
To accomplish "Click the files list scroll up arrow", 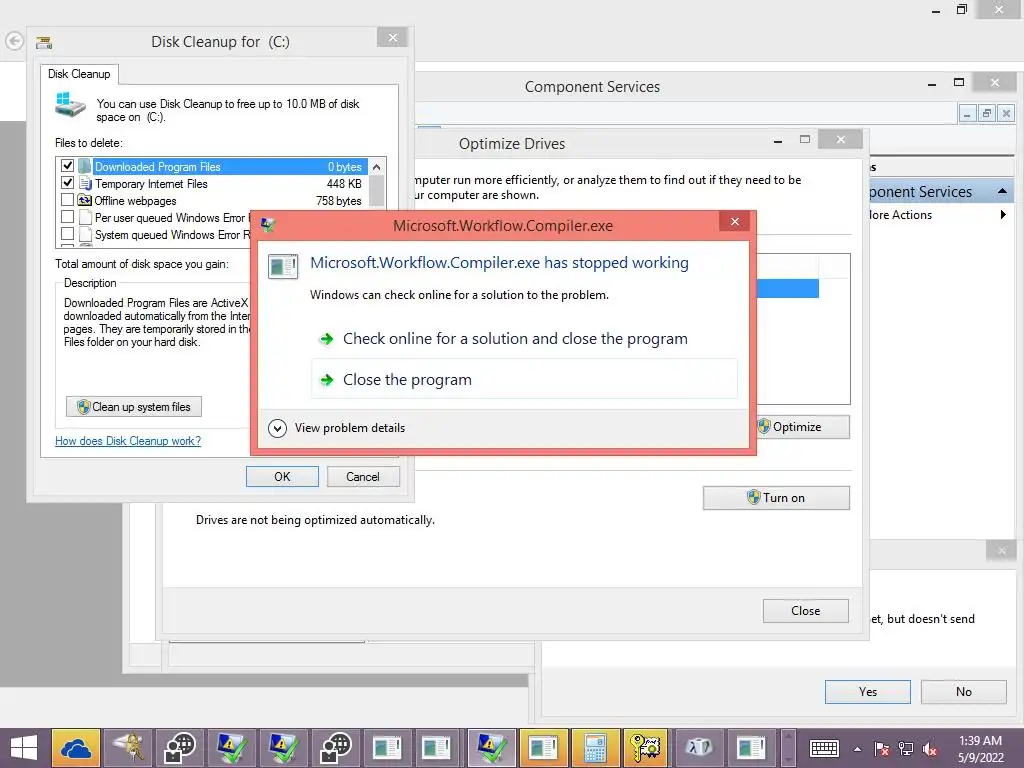I will coord(377,167).
